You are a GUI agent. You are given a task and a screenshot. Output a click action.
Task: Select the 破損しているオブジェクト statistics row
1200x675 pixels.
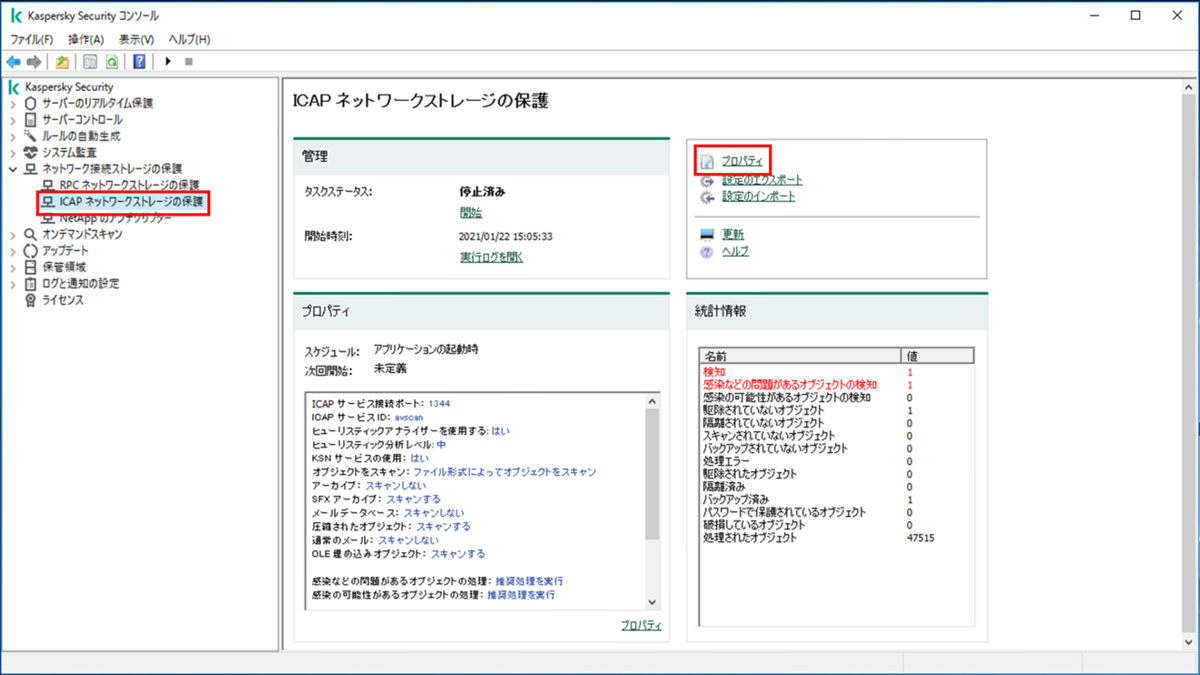click(836, 524)
